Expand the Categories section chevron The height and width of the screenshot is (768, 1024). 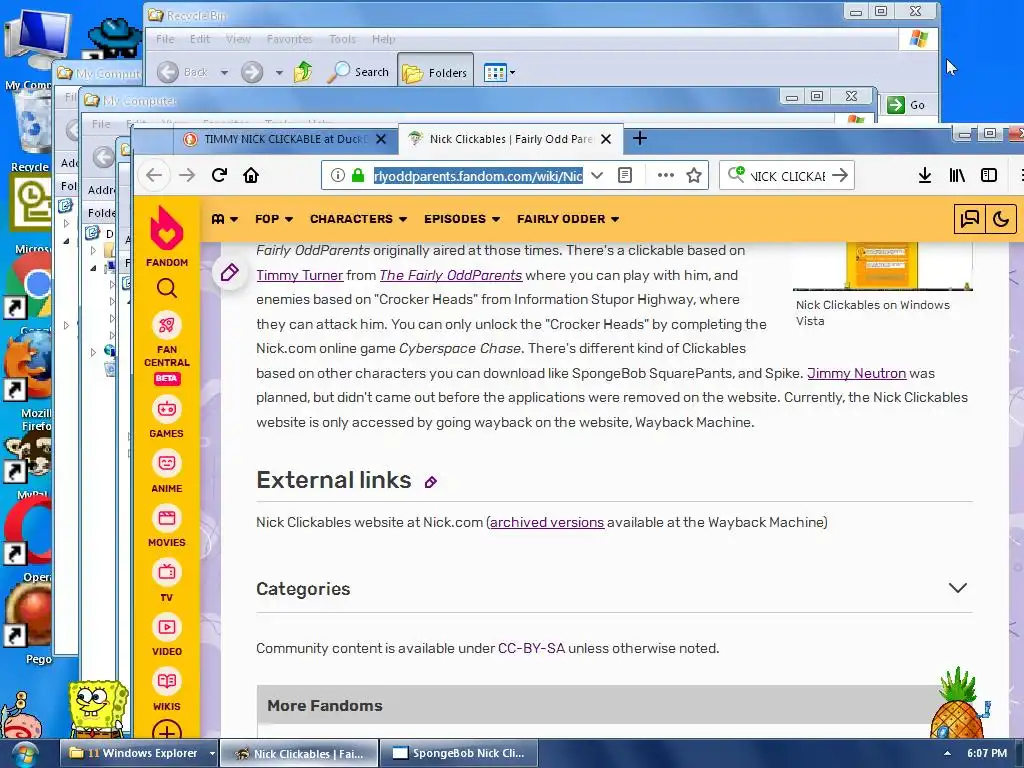pos(957,588)
